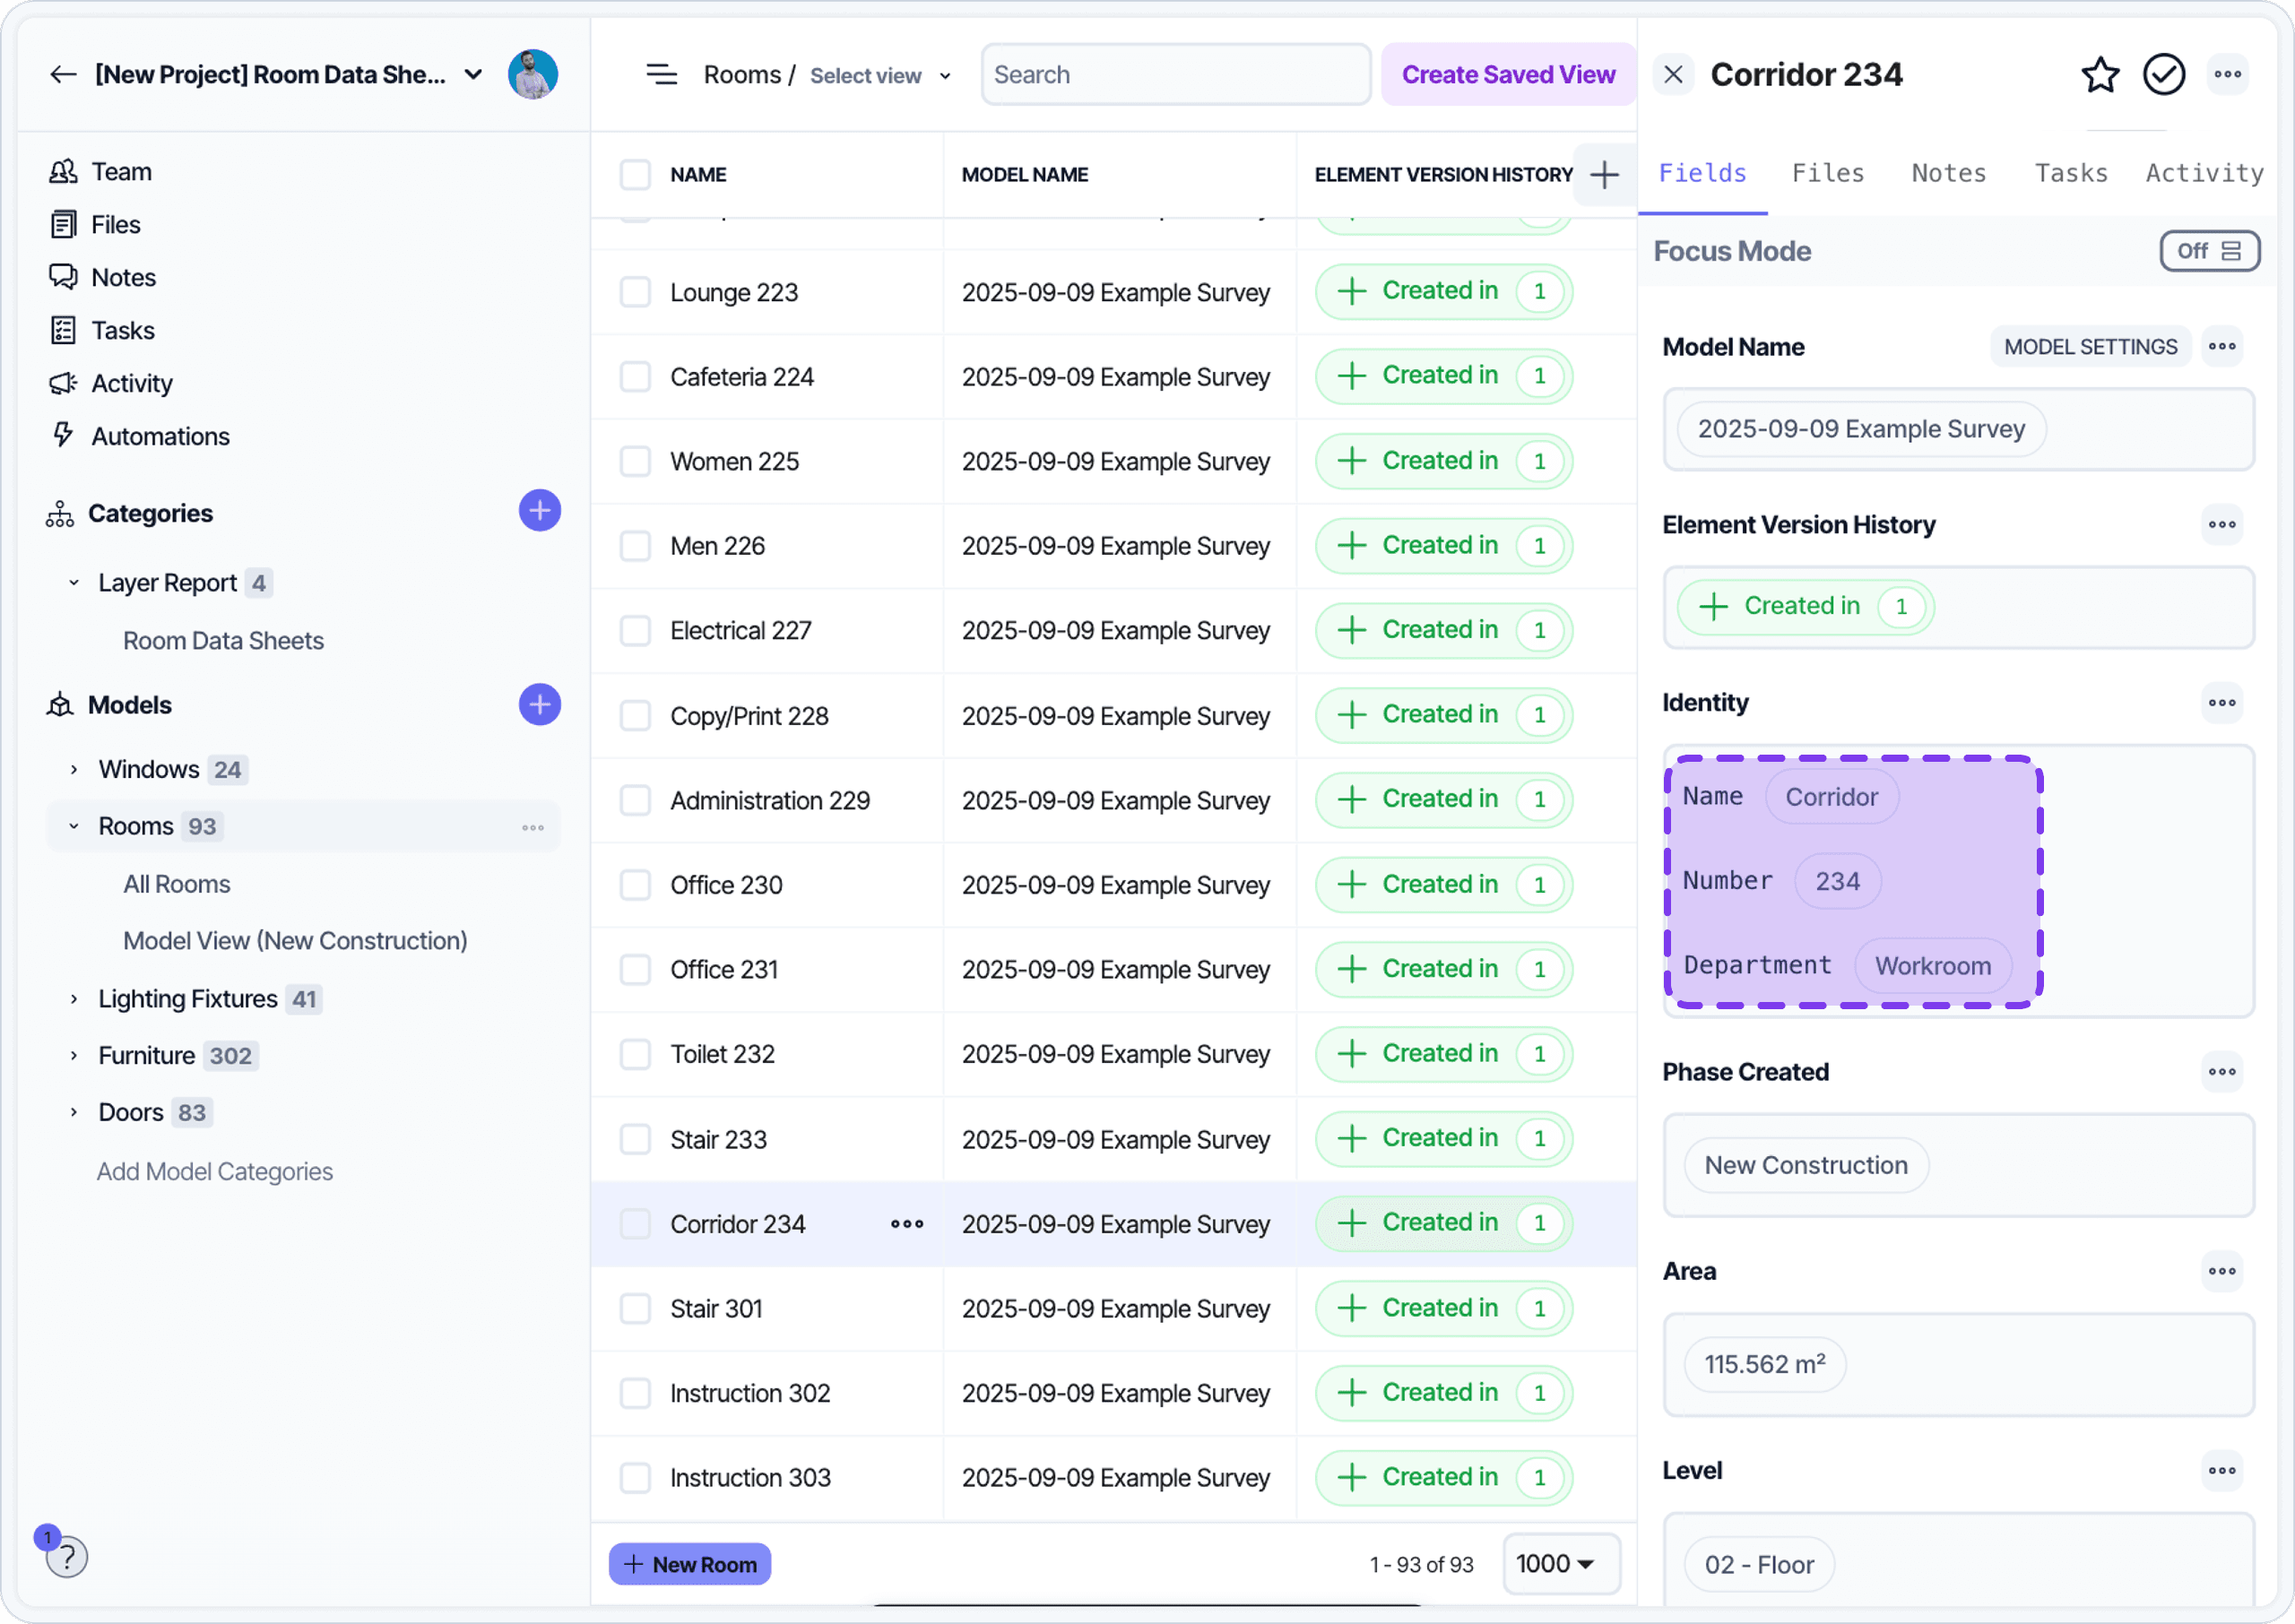
Task: Toggle Focus Mode off switch
Action: [x=2208, y=251]
